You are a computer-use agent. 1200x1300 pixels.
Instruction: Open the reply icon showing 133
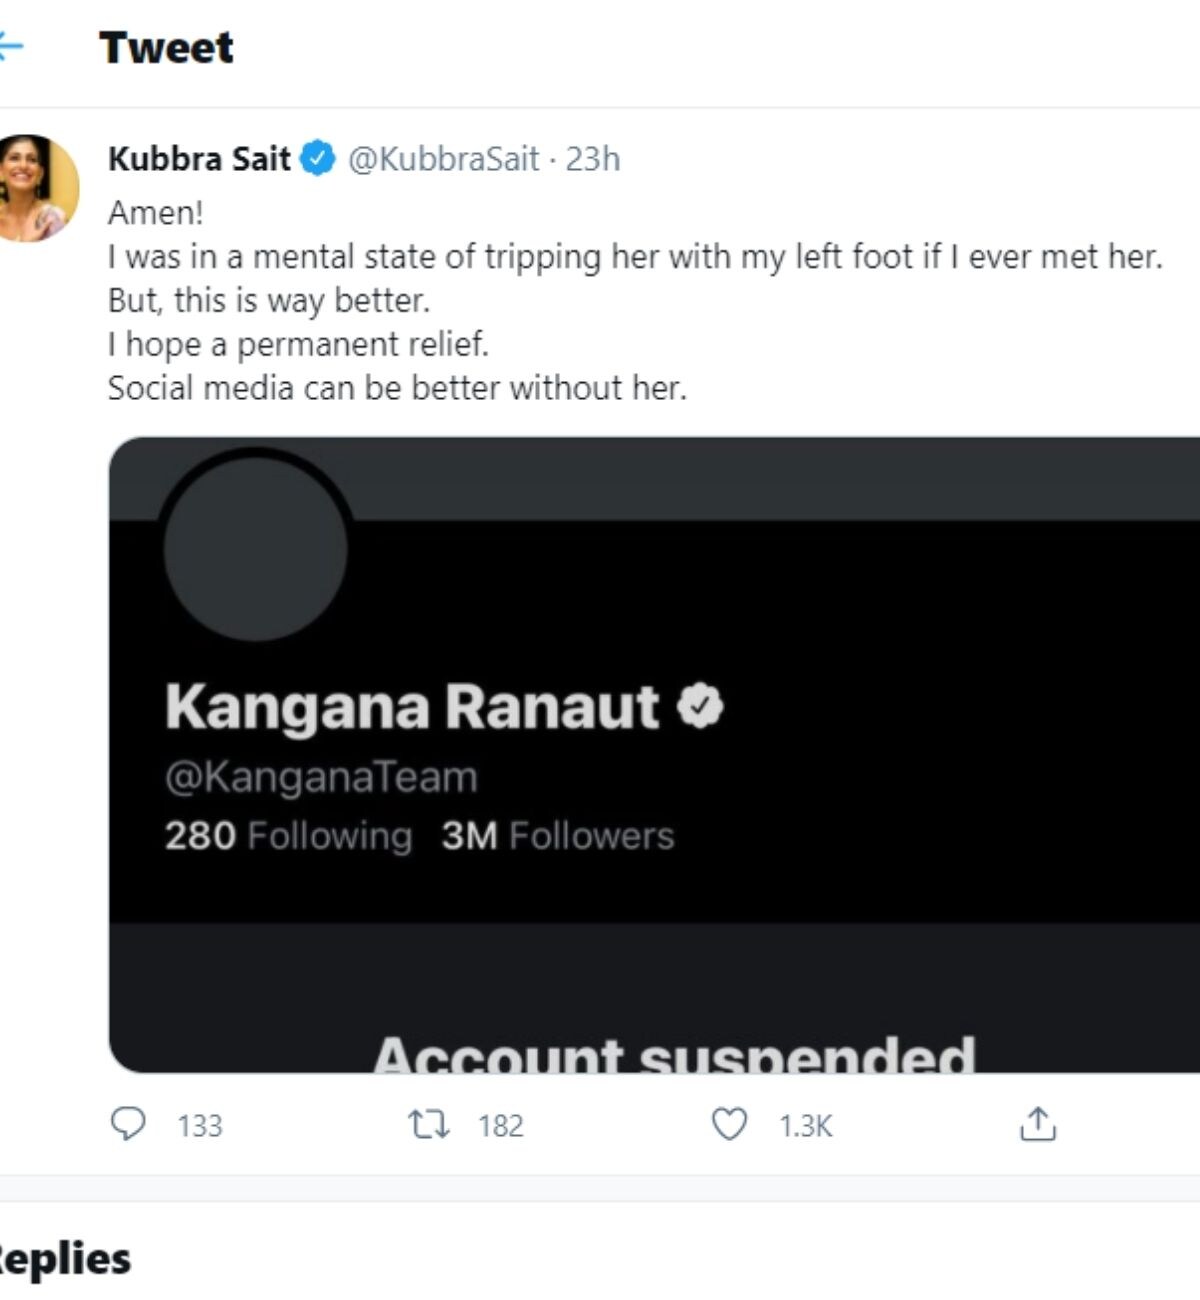point(128,1124)
